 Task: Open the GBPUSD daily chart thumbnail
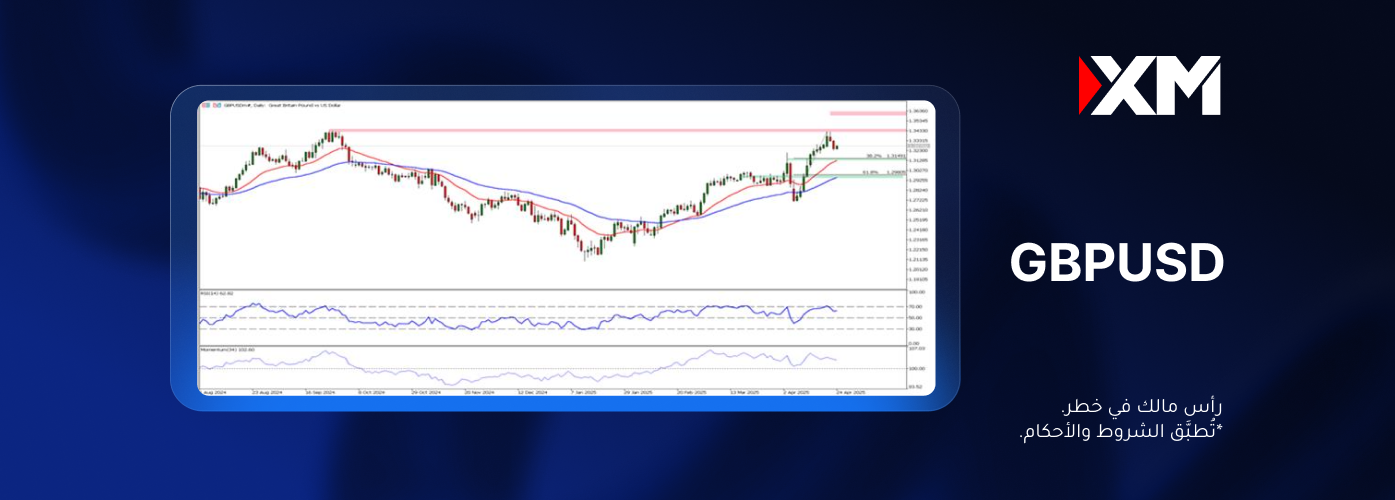(x=565, y=248)
